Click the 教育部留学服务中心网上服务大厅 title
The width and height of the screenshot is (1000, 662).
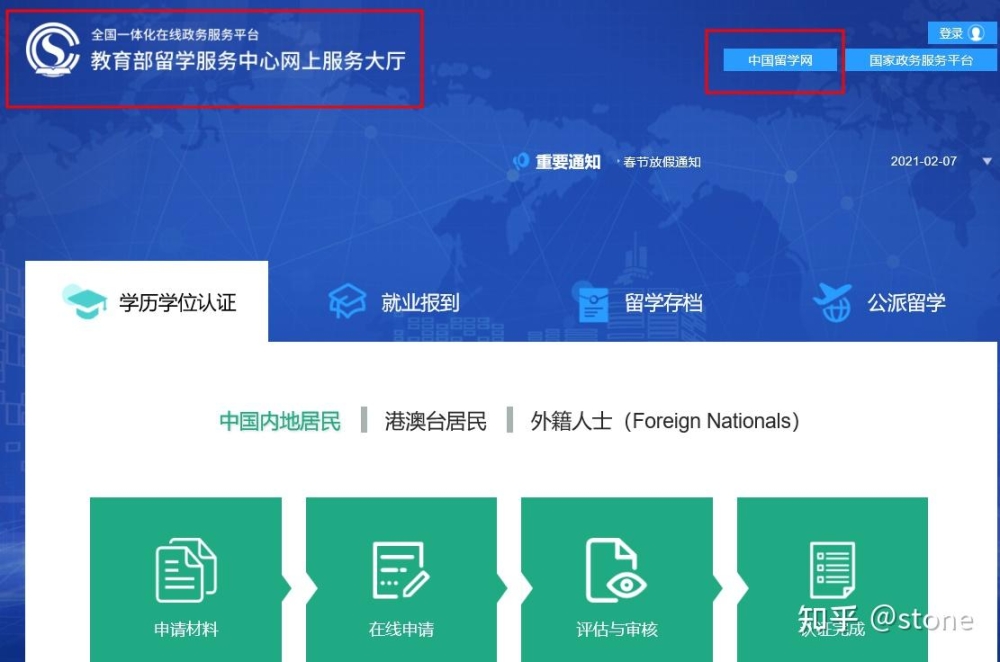[x=248, y=61]
